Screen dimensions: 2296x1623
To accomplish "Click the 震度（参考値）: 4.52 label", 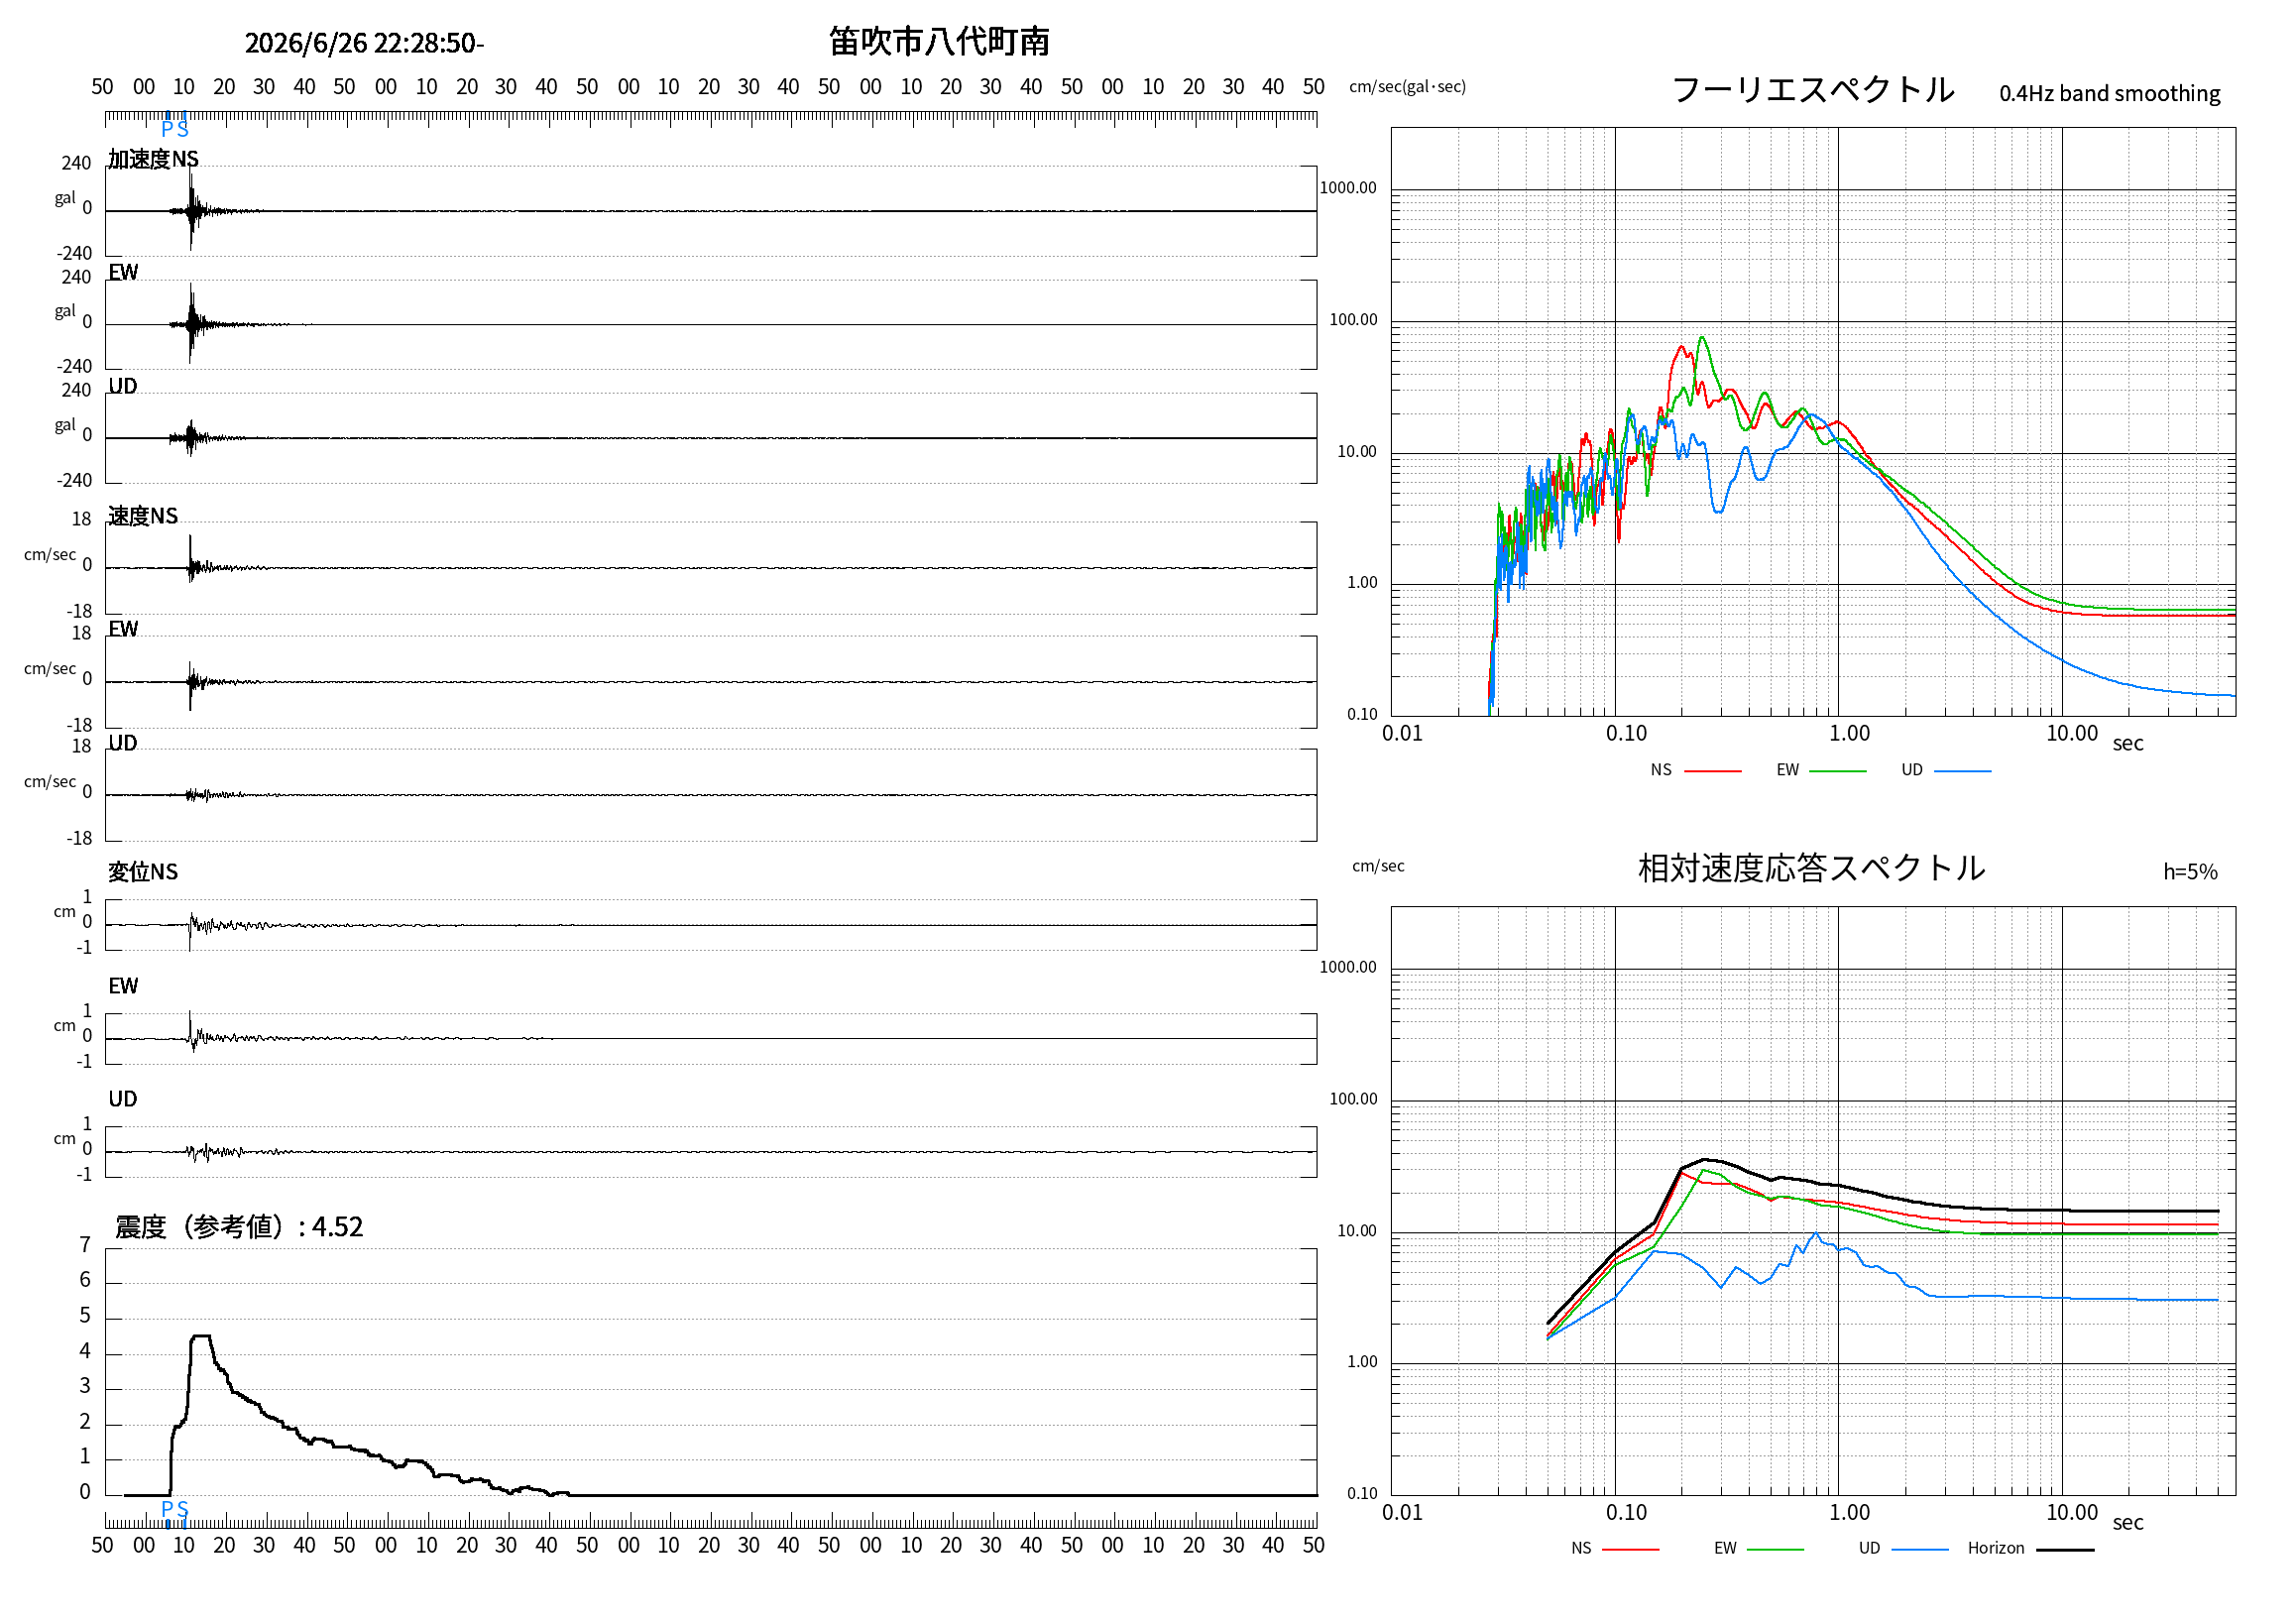I will point(239,1227).
